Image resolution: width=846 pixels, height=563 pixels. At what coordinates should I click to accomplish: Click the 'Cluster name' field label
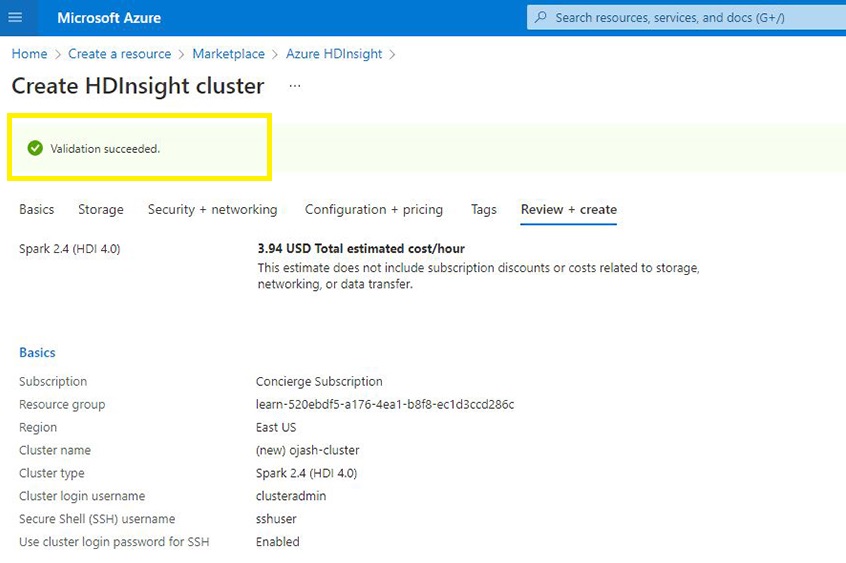pyautogui.click(x=55, y=450)
